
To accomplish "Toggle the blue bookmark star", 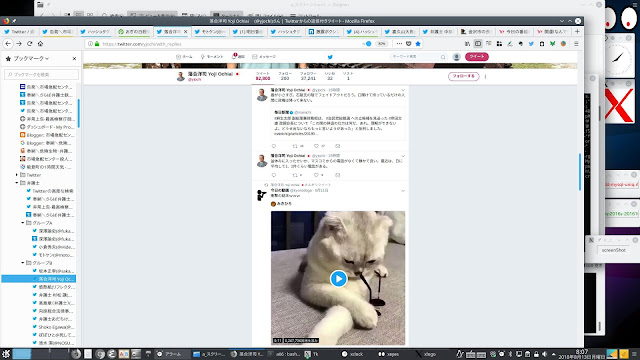I will tap(418, 44).
